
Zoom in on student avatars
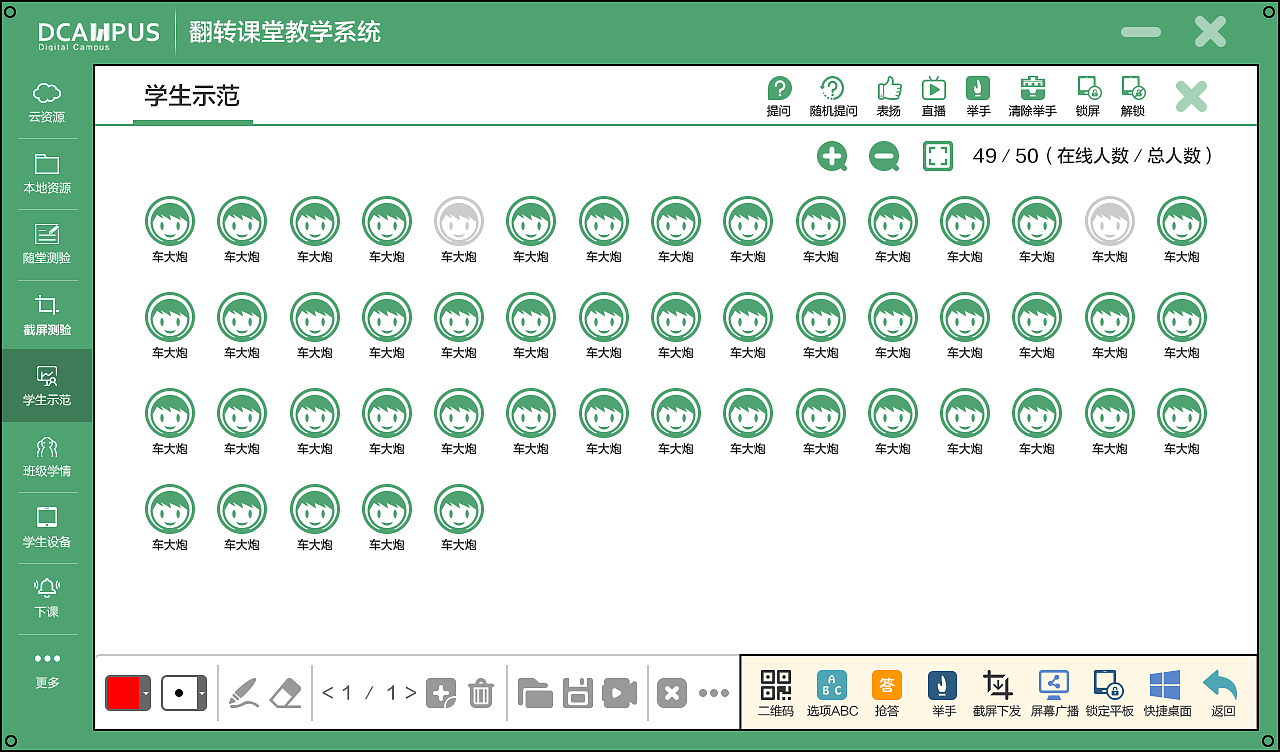tap(832, 156)
